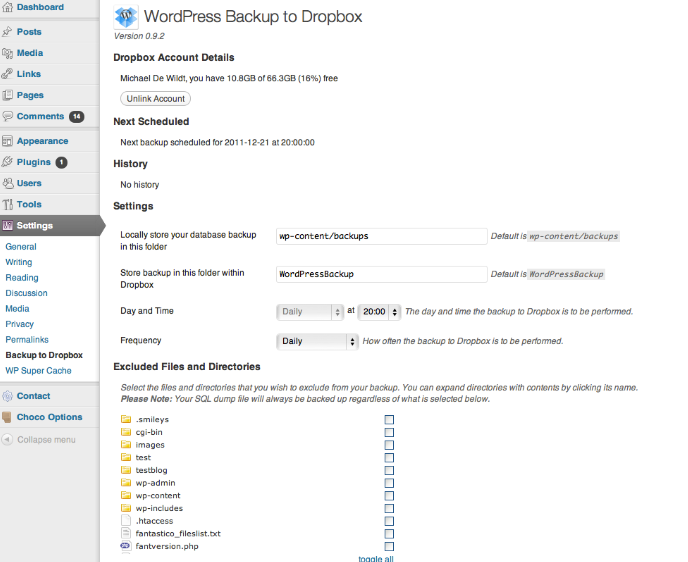Click the Links chain icon
Screen dimensions: 688x562
(x=7, y=74)
